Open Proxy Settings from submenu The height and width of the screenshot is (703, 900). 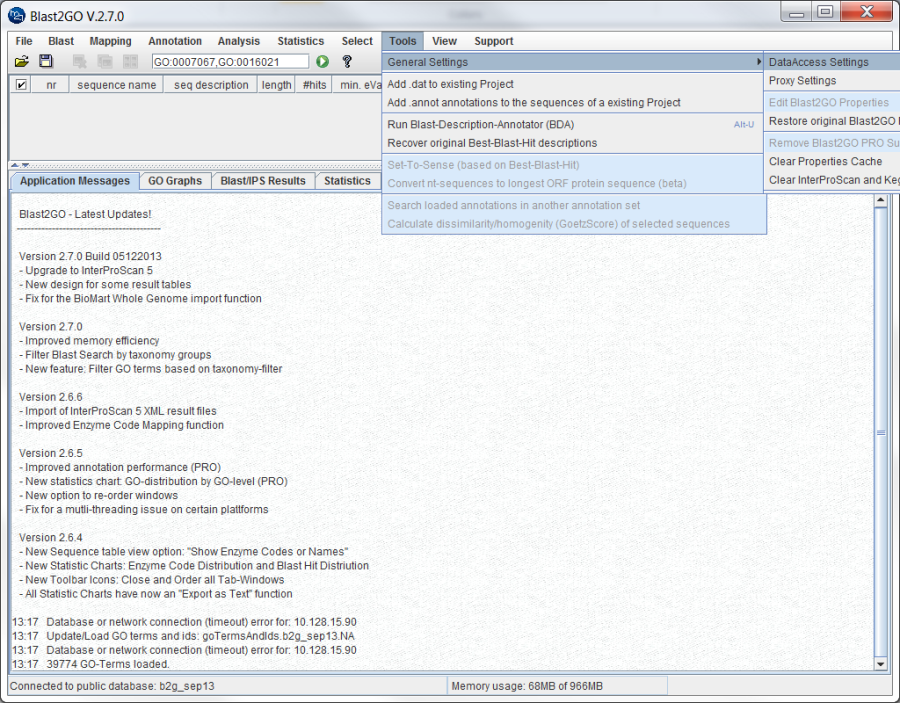pos(832,80)
